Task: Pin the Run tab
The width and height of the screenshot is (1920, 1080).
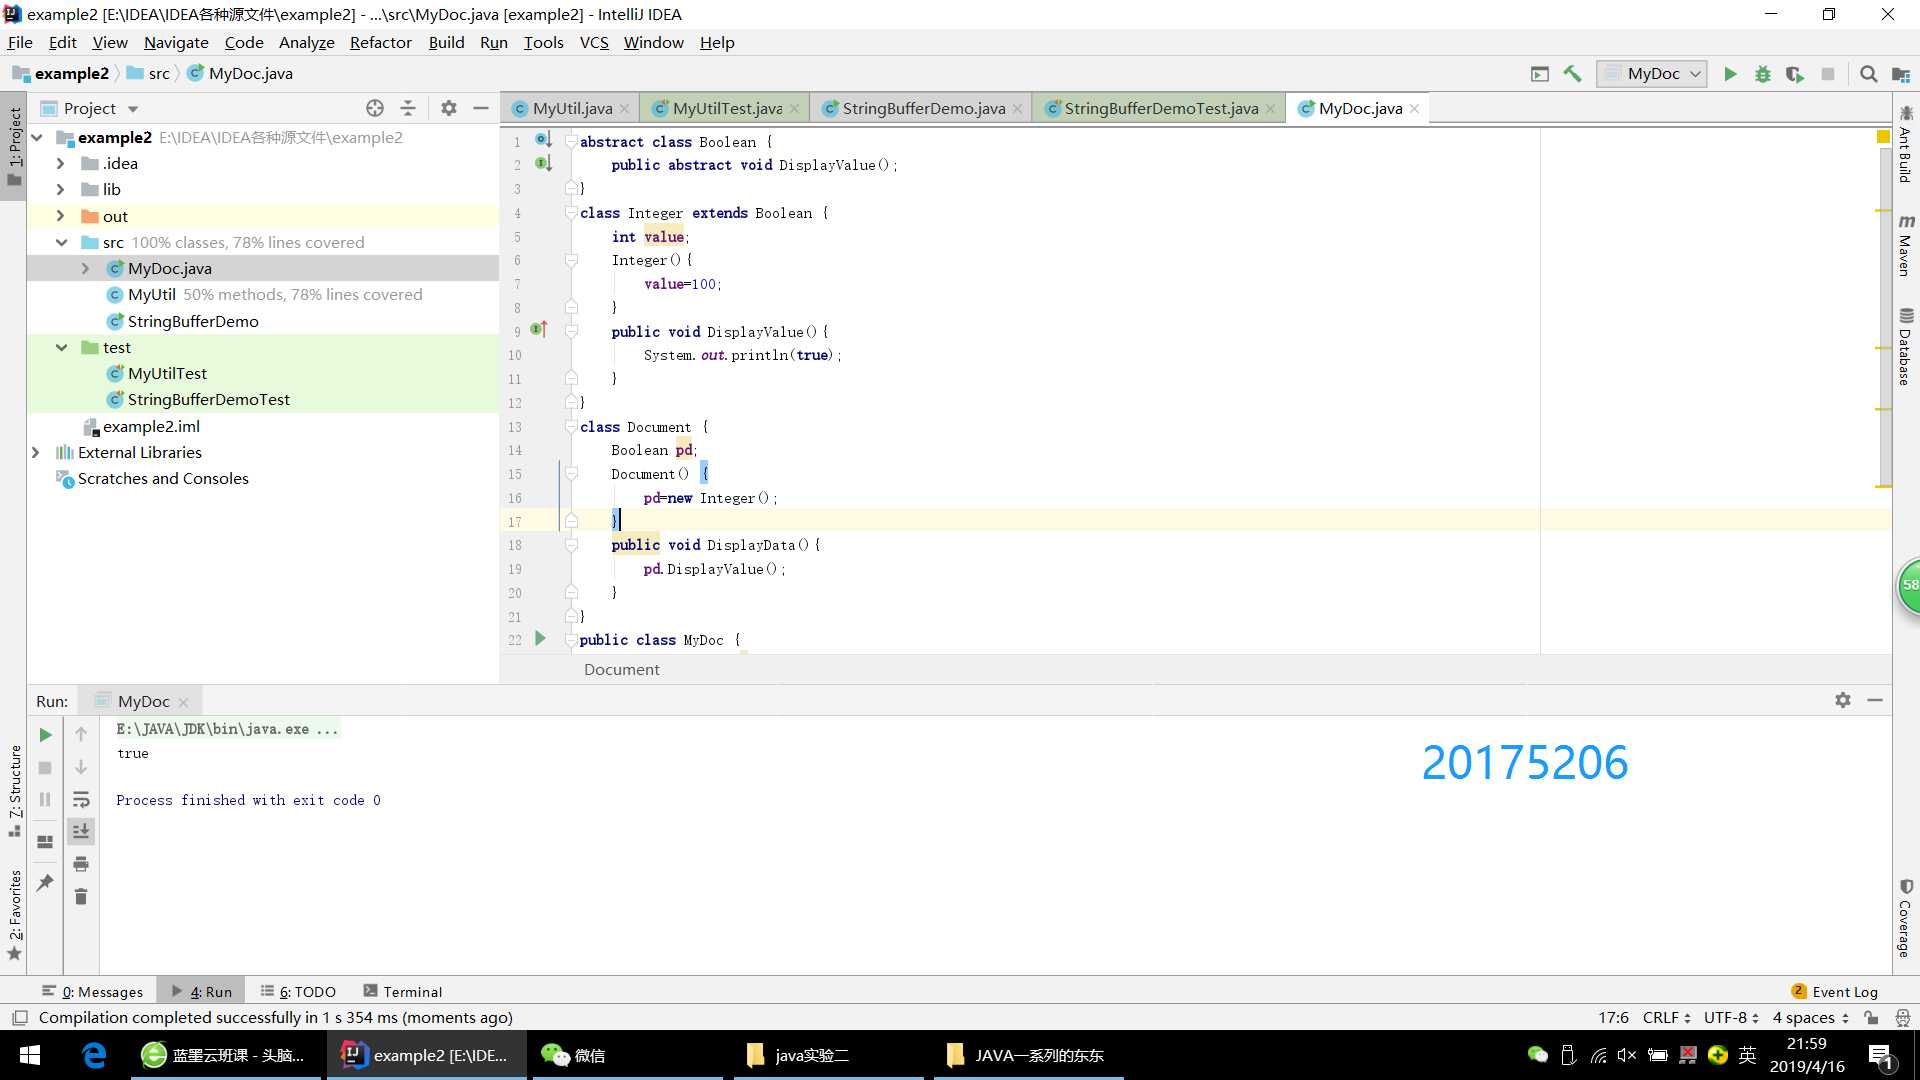Action: point(45,882)
